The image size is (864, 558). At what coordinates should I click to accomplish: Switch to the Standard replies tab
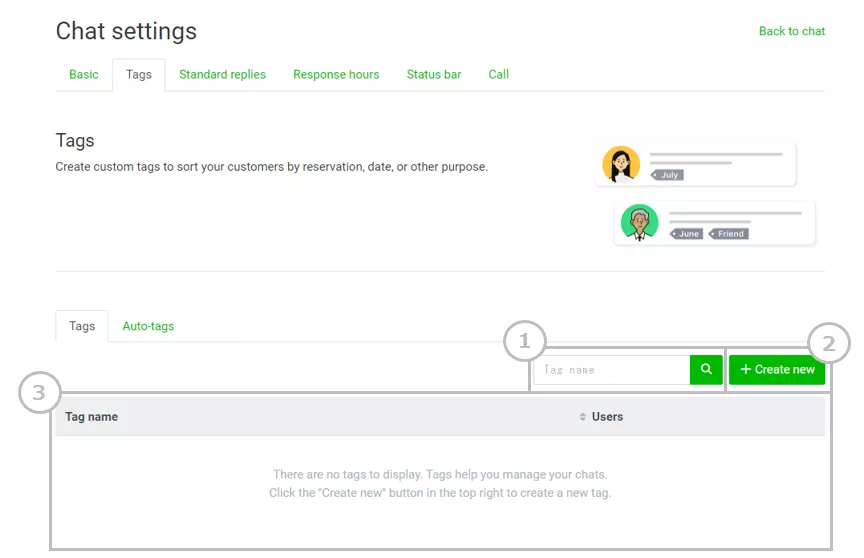coord(223,74)
